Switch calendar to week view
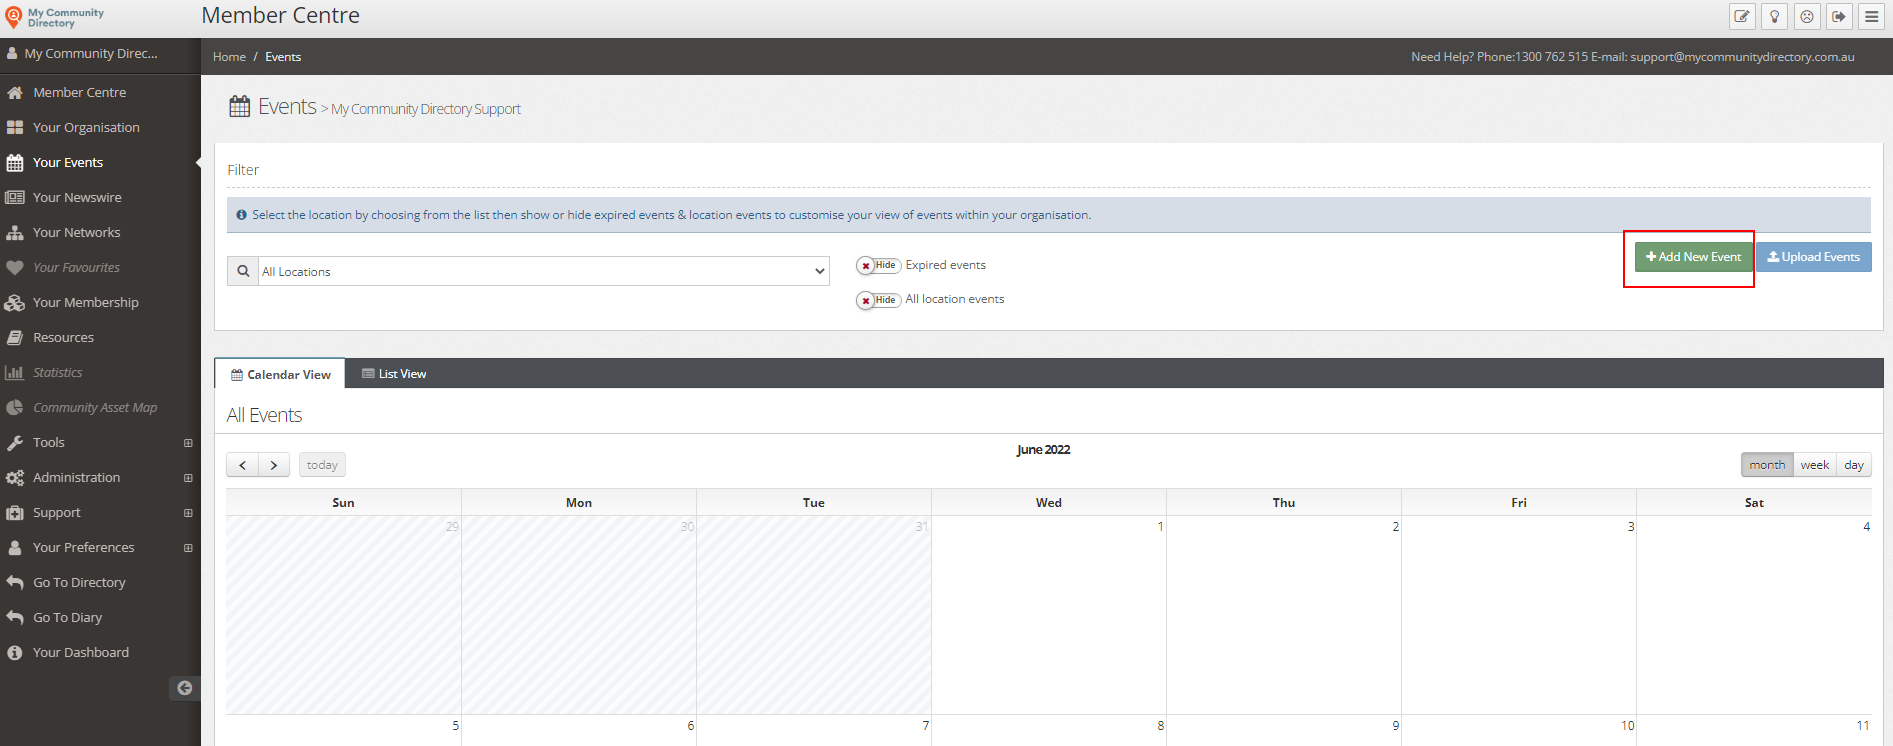The image size is (1893, 746). pyautogui.click(x=1814, y=465)
